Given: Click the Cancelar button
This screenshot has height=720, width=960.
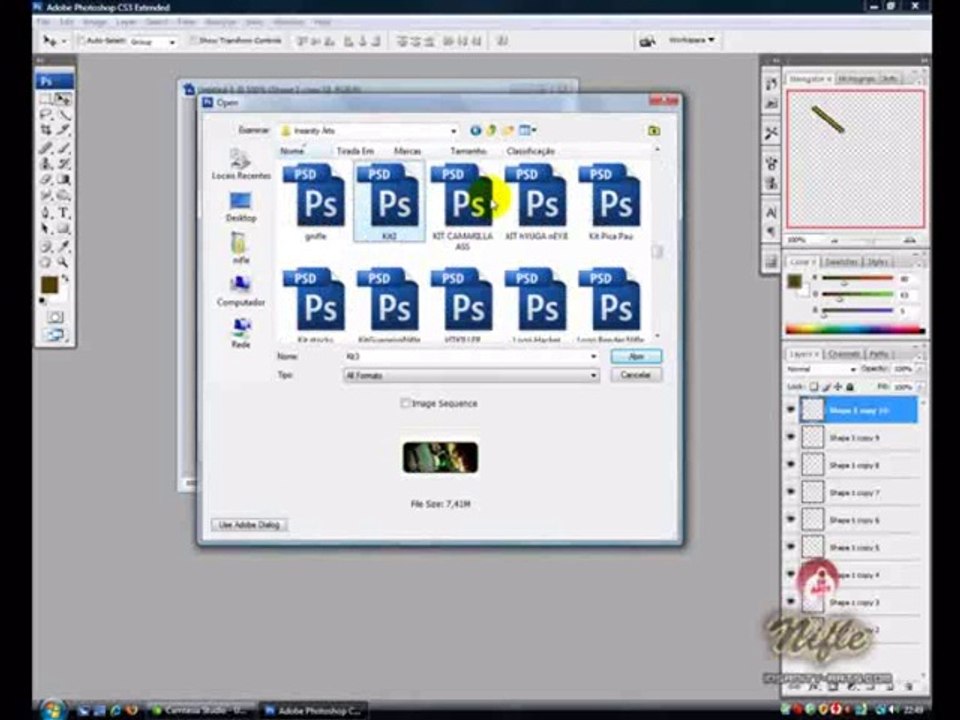Looking at the screenshot, I should 636,375.
